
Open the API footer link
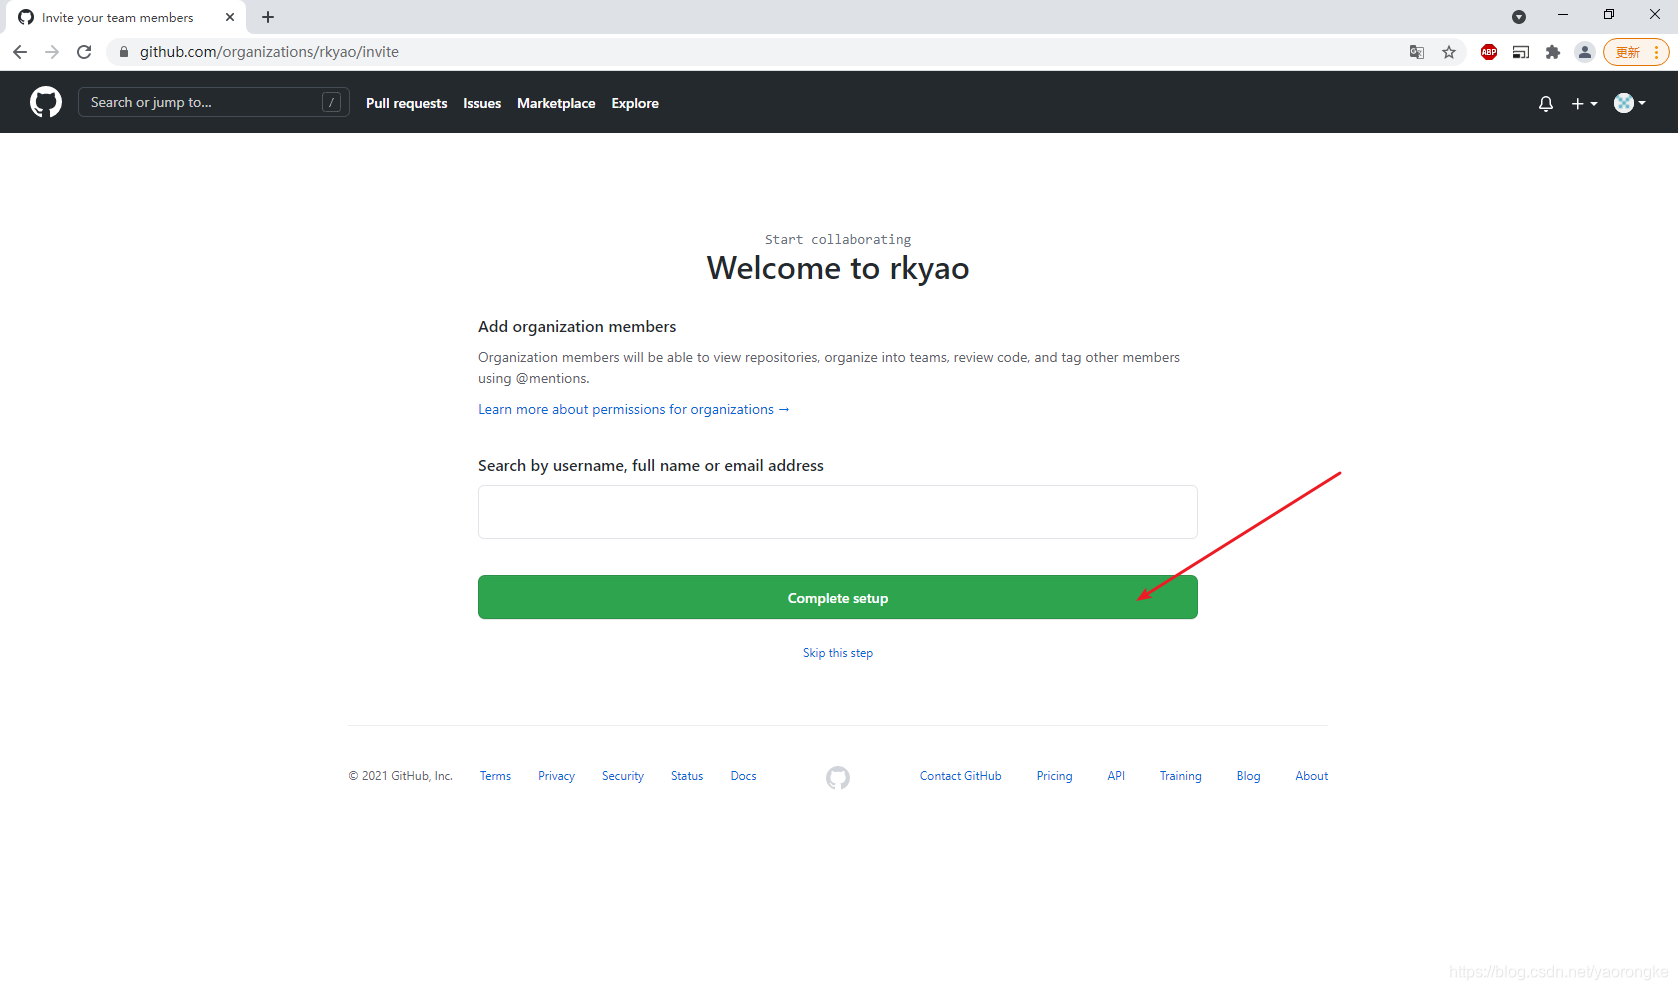click(1116, 776)
